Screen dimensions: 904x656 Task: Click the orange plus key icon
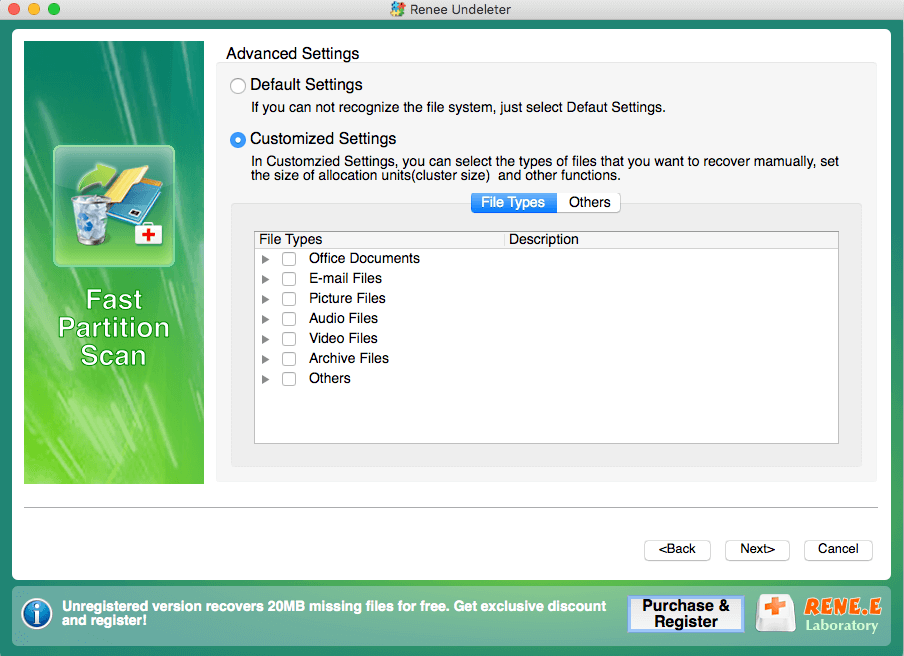pos(775,613)
